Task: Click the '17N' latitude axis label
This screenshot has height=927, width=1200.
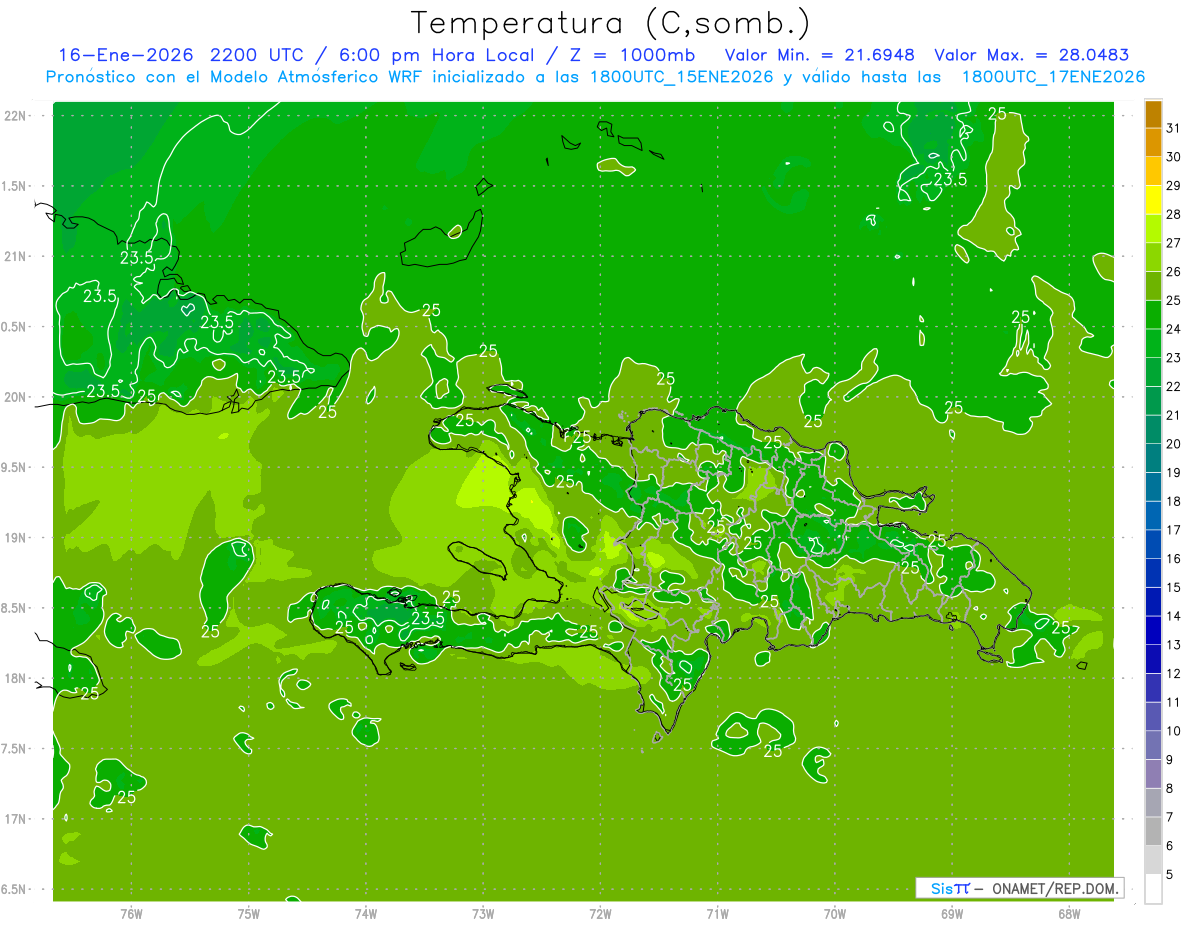Action: (16, 819)
